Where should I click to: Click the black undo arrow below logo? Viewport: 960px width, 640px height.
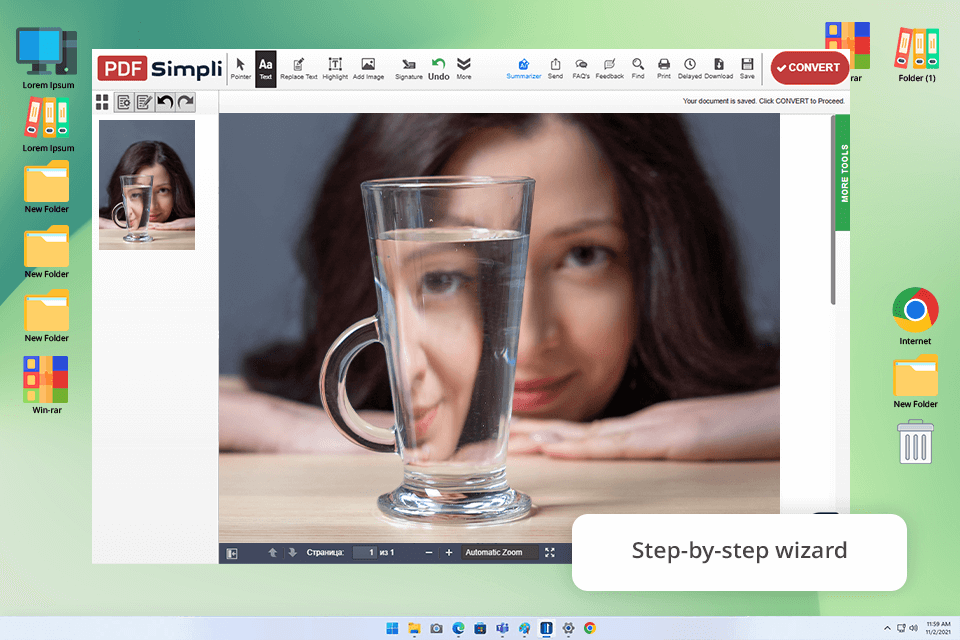pyautogui.click(x=165, y=102)
